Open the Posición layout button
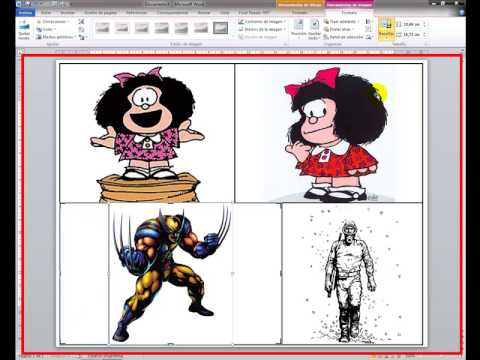Viewport: 480px width, 360px height. click(x=298, y=29)
